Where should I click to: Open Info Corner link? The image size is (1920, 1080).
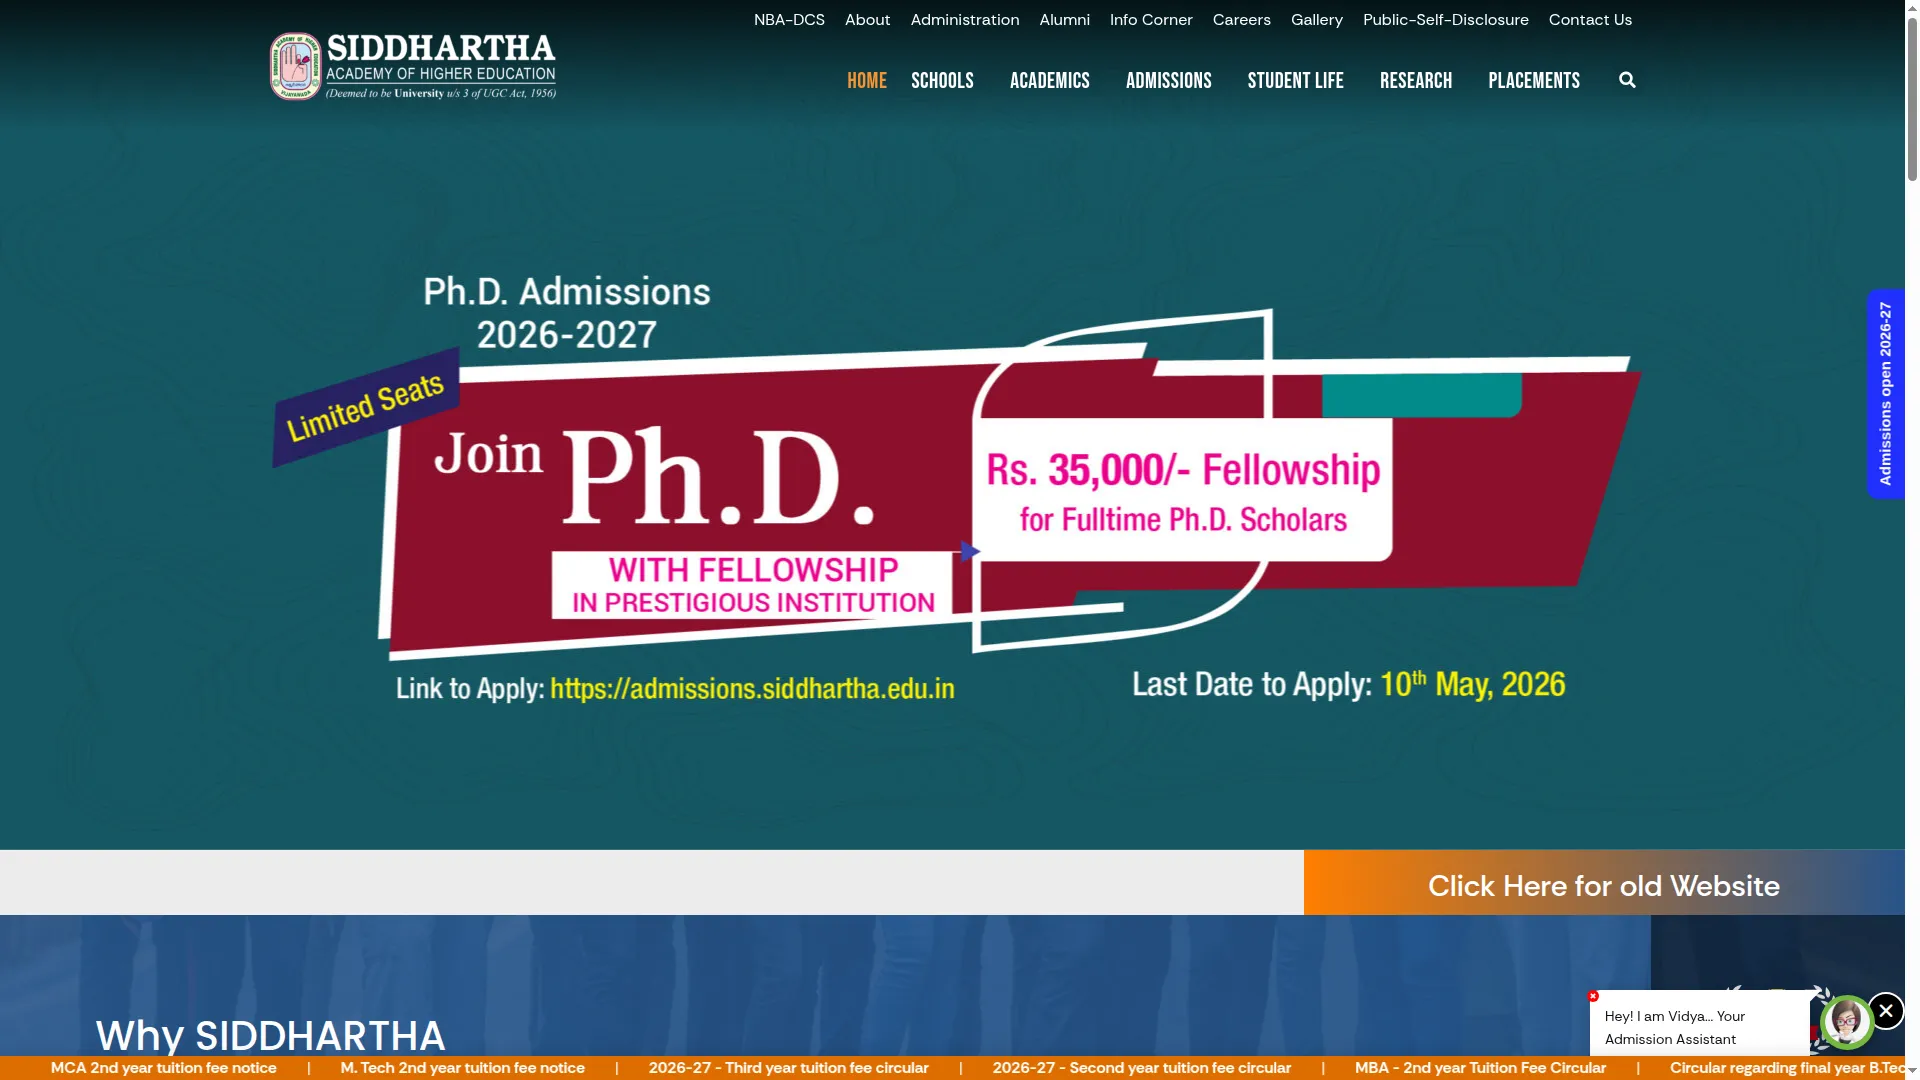(x=1150, y=20)
